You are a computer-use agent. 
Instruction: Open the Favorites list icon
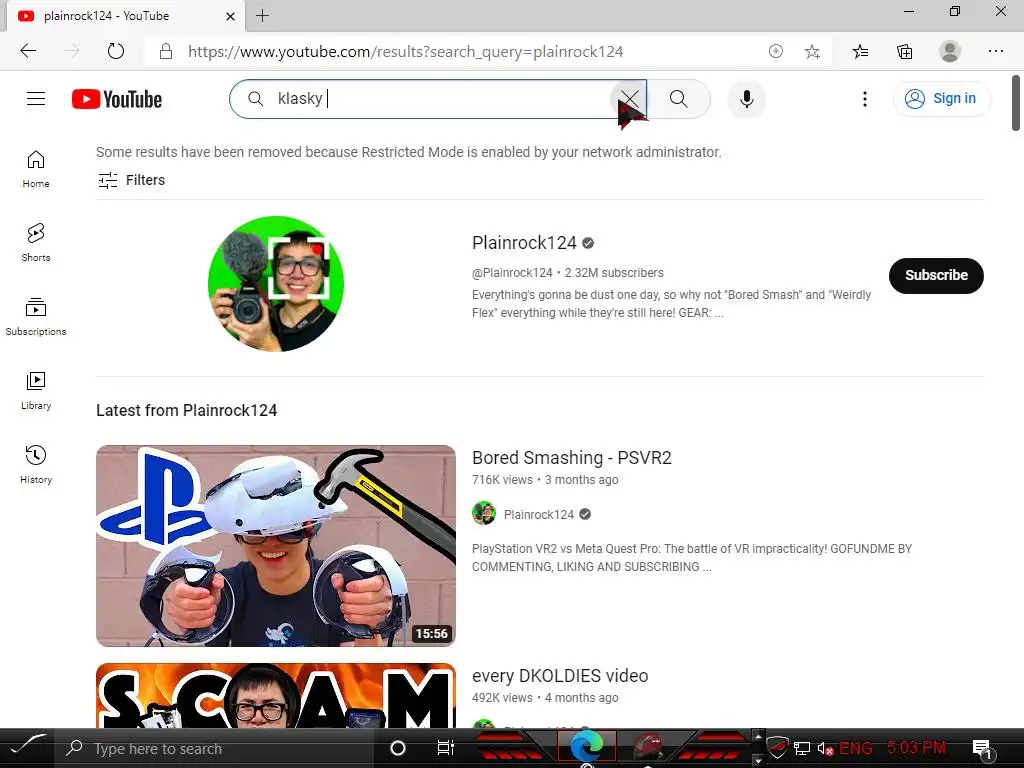click(860, 52)
